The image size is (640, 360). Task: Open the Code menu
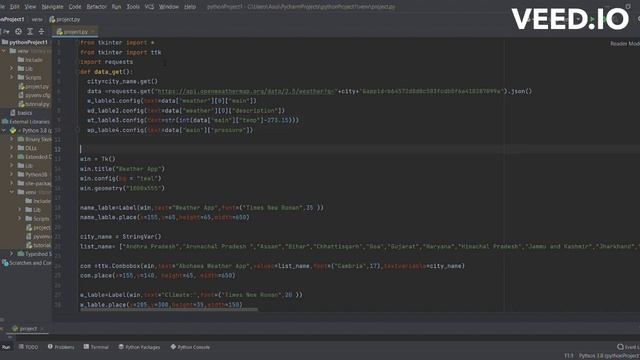click(x=75, y=7)
